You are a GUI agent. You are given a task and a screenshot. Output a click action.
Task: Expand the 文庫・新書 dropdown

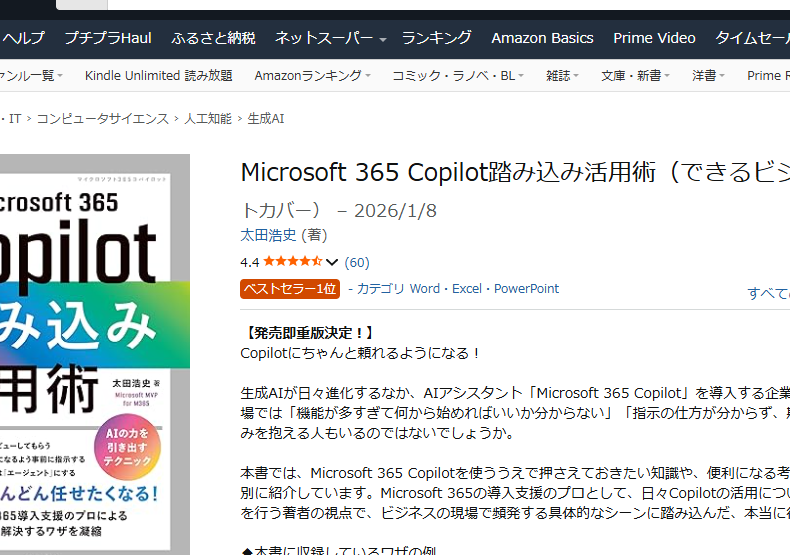(635, 76)
